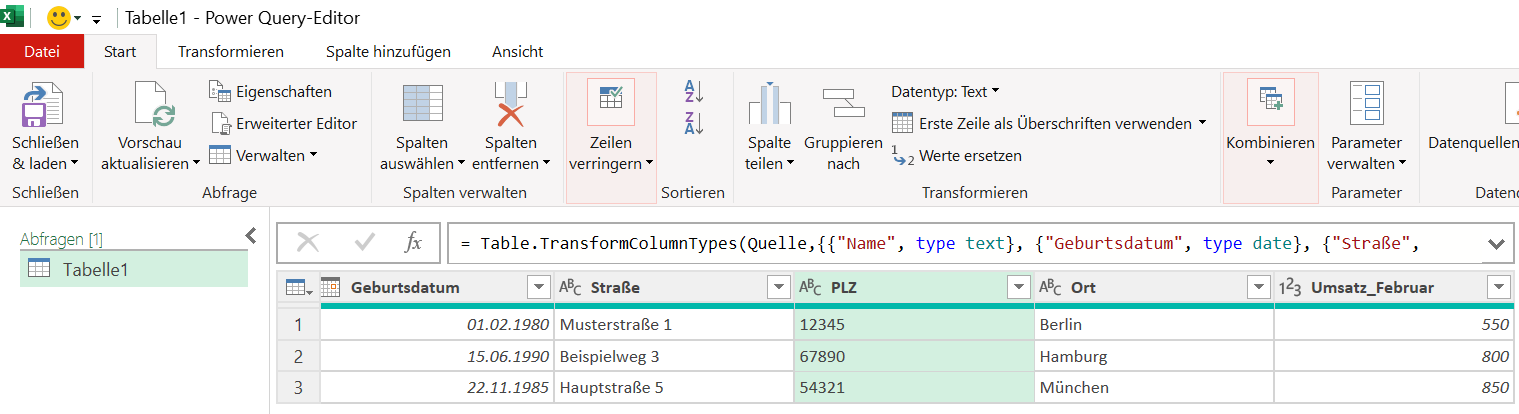The width and height of the screenshot is (1519, 414).
Task: Click Ort ABC data type icon
Action: click(1051, 288)
